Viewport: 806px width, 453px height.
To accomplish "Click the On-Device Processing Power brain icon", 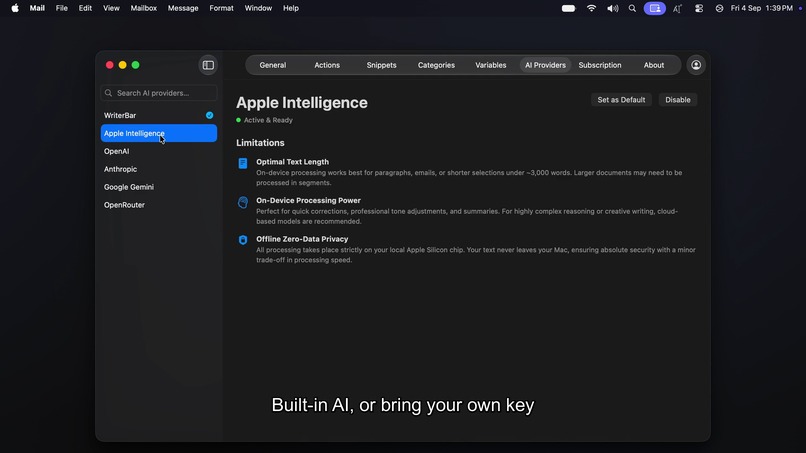I will [x=243, y=202].
